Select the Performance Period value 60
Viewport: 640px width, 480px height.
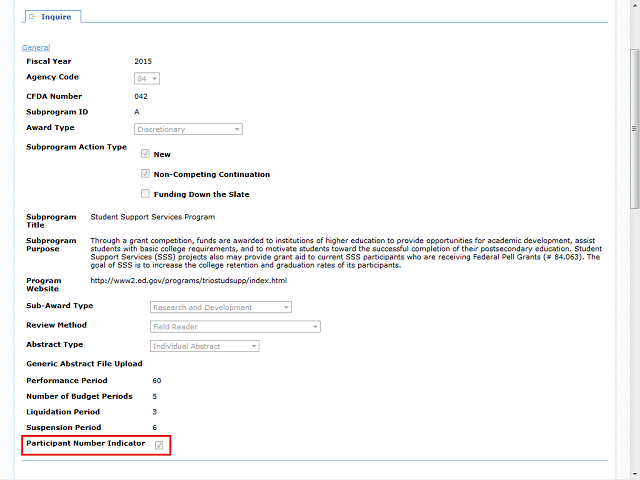[157, 381]
